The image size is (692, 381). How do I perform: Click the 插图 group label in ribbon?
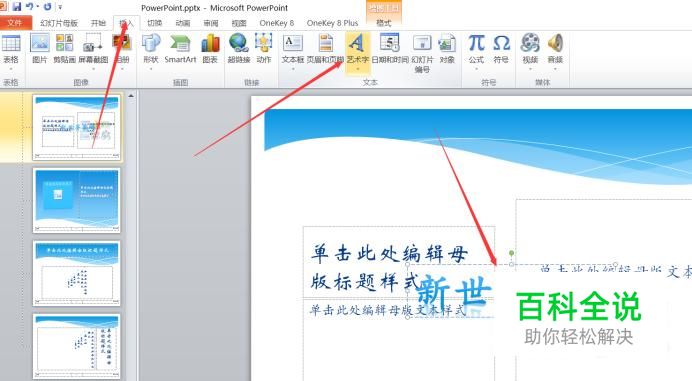(181, 82)
